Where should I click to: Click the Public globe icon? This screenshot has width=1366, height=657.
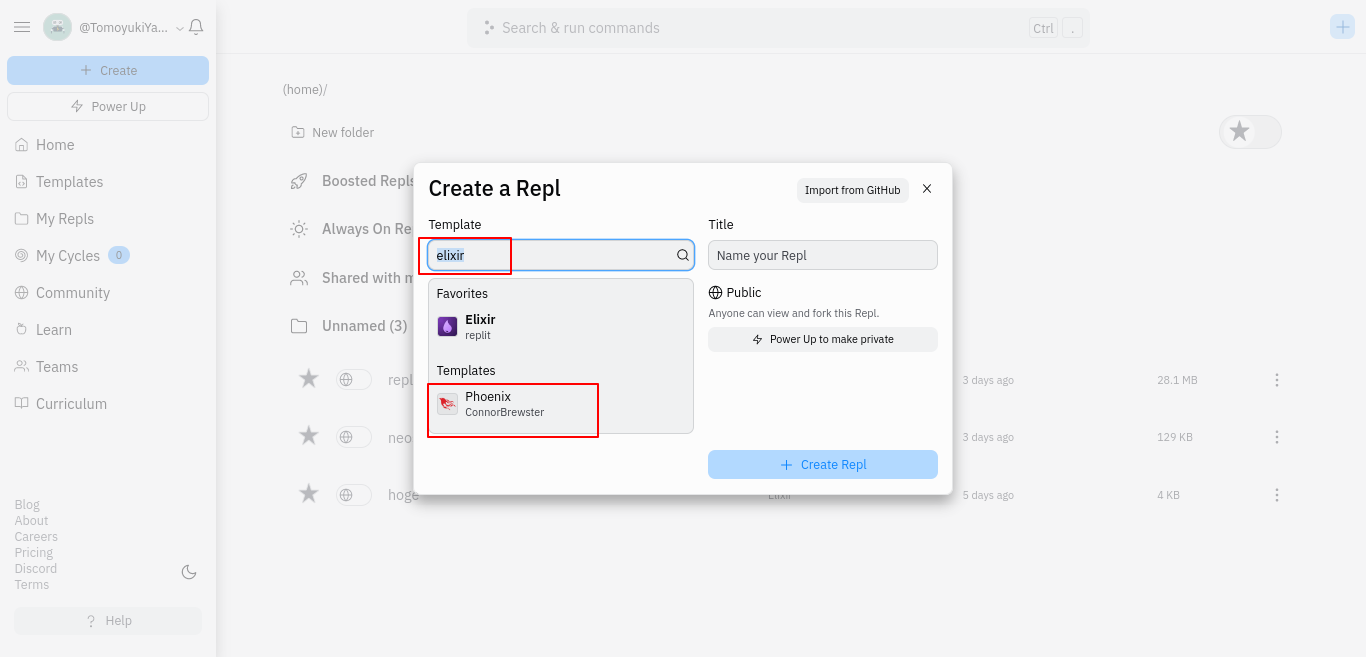tap(716, 293)
